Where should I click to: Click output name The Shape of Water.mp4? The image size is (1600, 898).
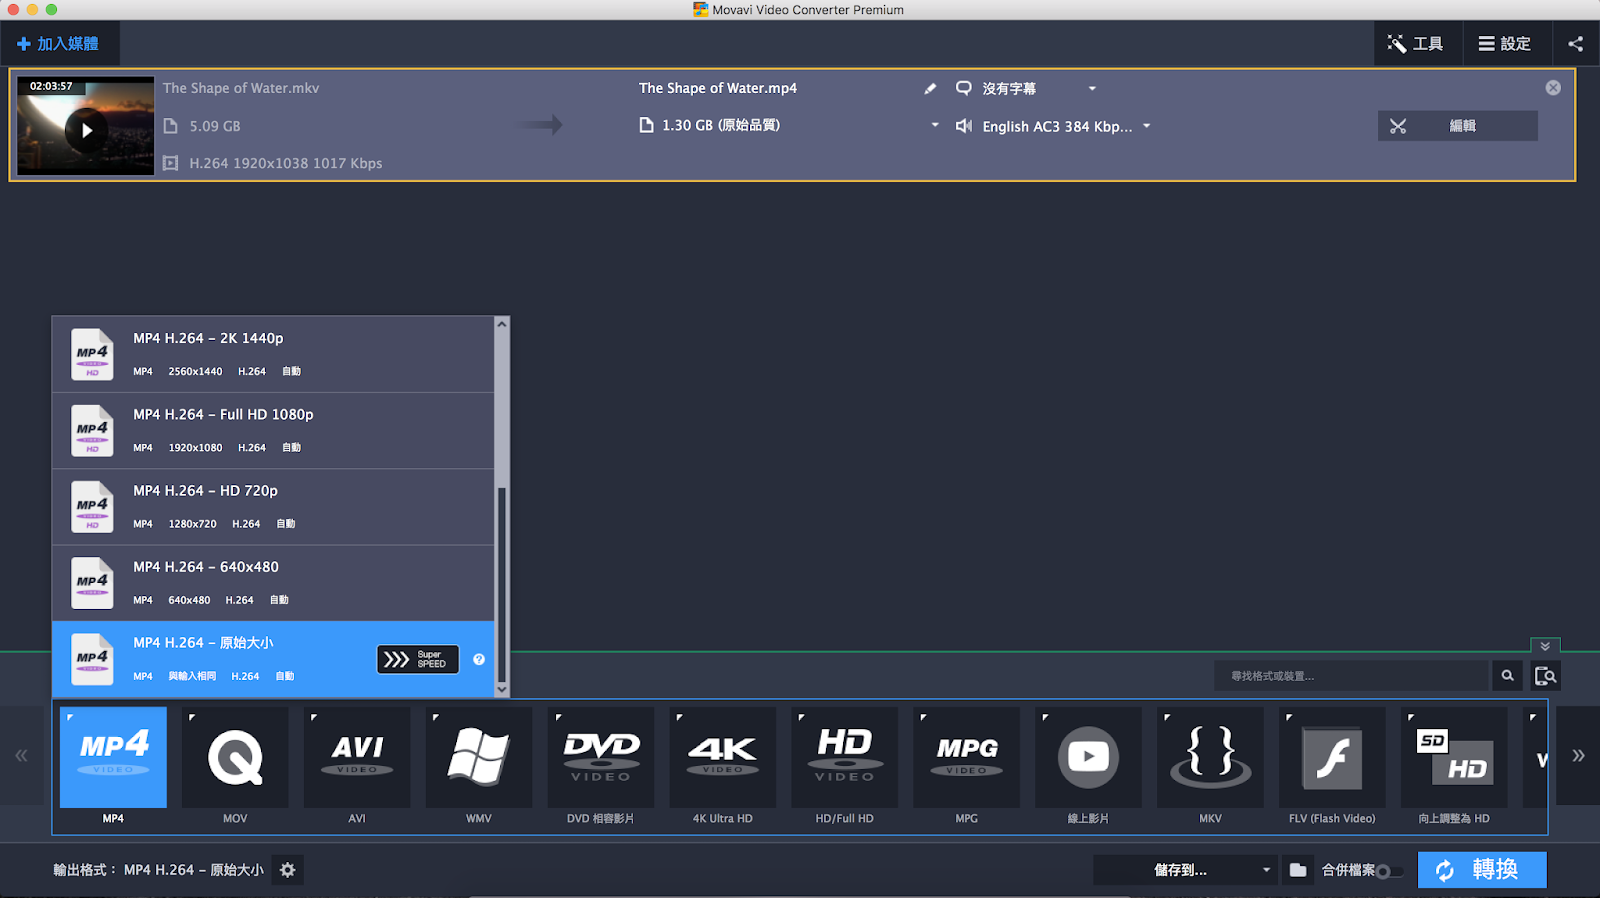click(x=718, y=88)
